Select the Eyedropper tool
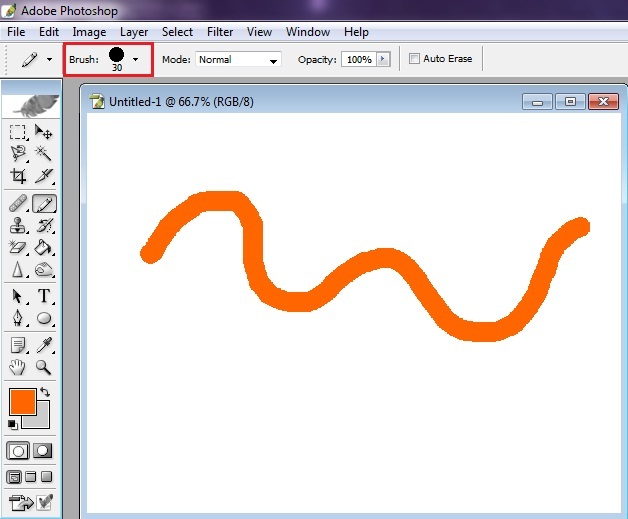628x519 pixels. click(x=43, y=345)
